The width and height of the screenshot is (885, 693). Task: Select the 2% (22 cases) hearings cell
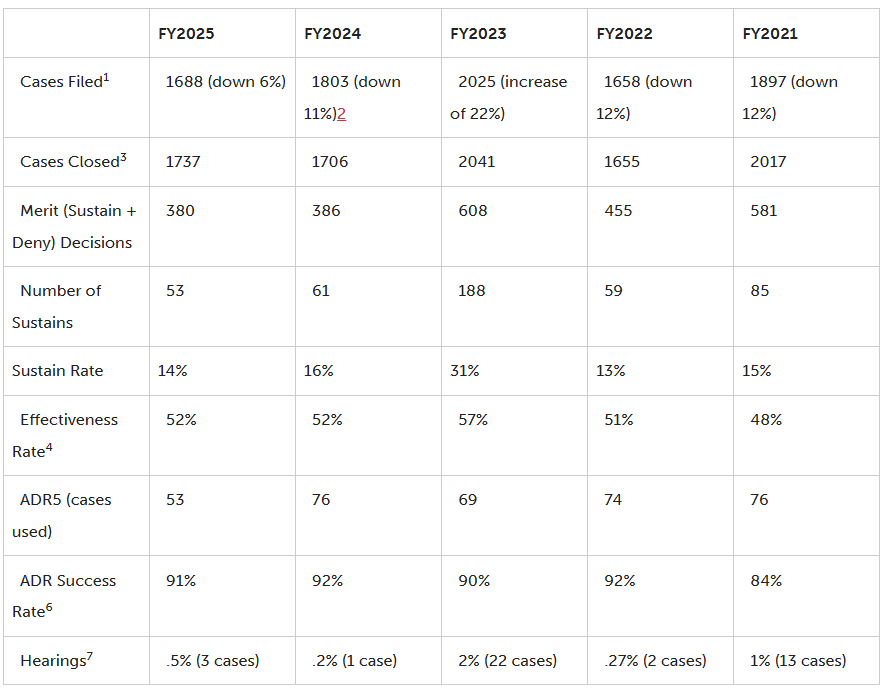pyautogui.click(x=507, y=661)
